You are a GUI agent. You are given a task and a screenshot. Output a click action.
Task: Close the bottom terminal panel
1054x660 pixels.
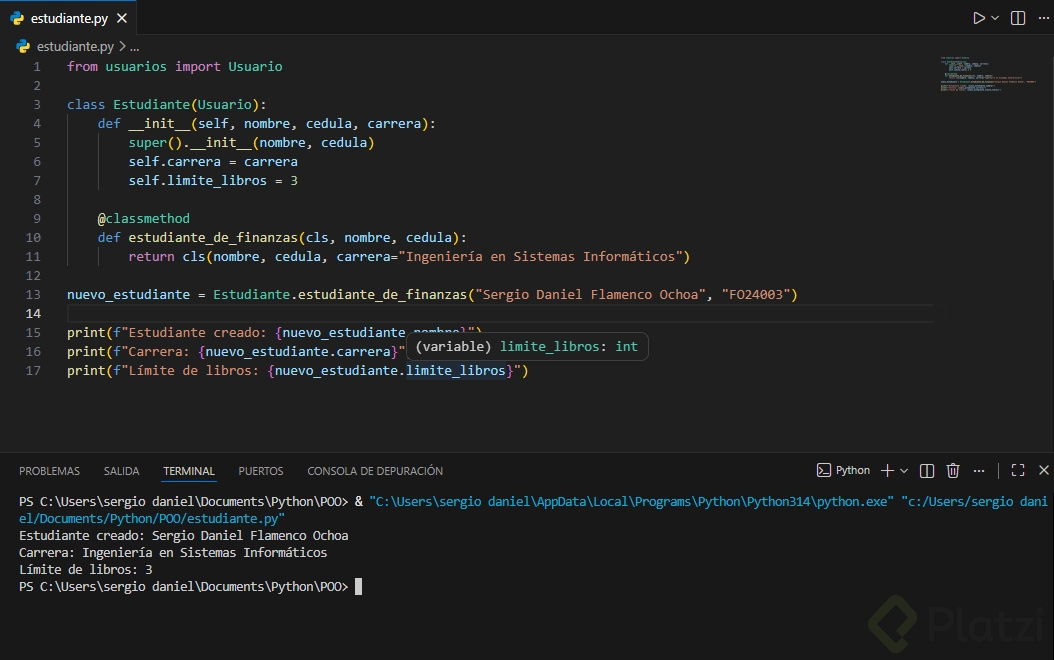click(1043, 470)
